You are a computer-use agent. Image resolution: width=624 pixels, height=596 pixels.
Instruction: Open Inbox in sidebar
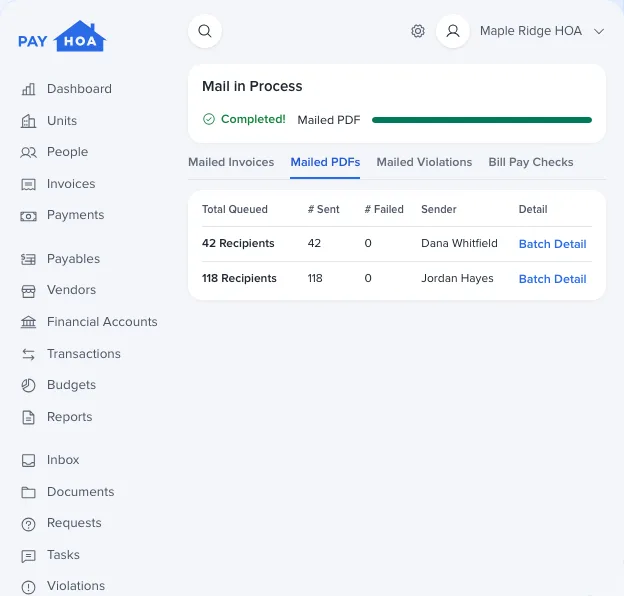63,460
